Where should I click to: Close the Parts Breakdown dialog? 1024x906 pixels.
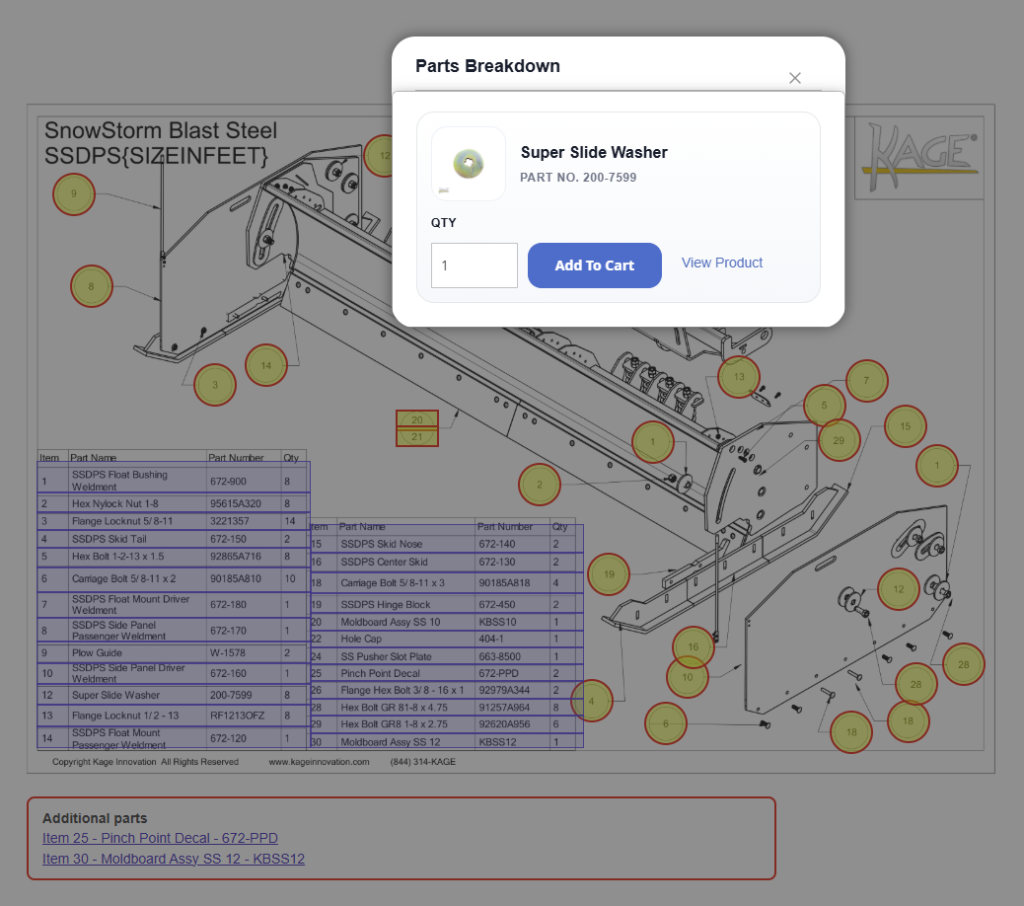(x=794, y=78)
